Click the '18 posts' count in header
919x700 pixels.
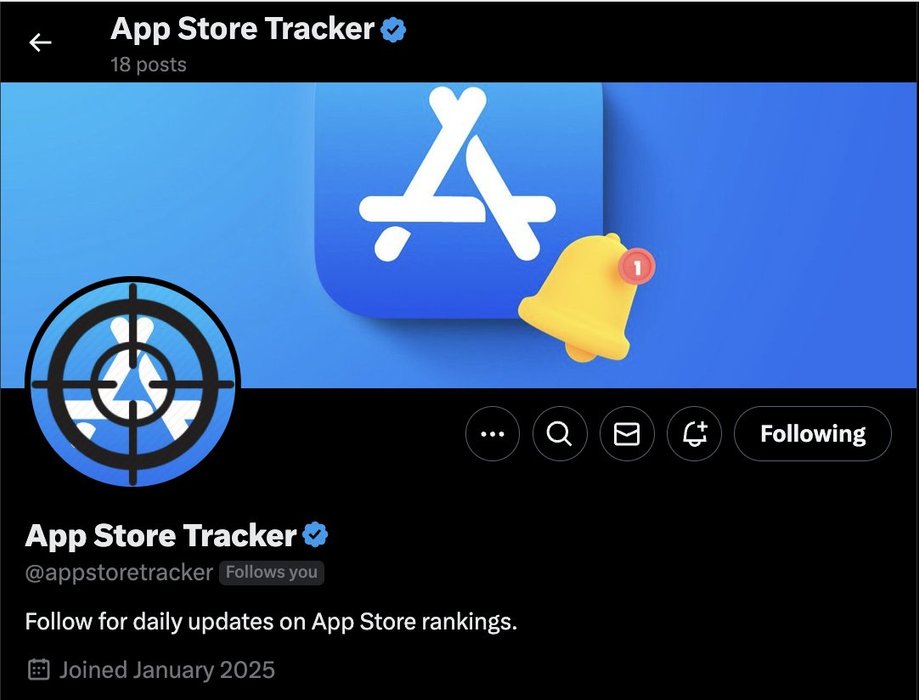click(x=148, y=64)
